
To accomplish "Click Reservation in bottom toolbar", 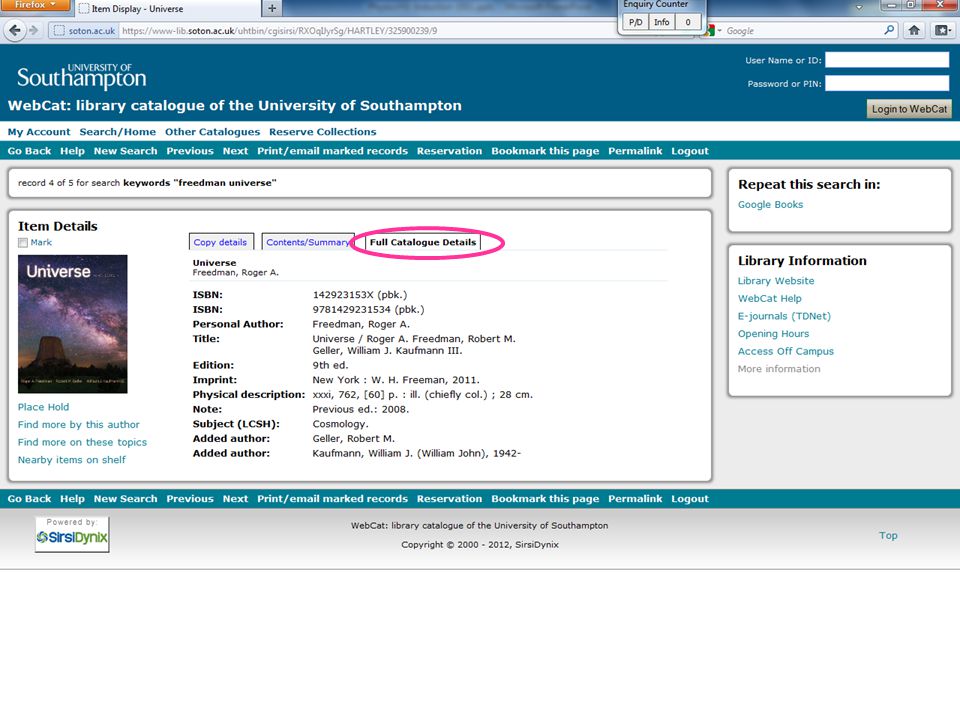I will [x=449, y=499].
